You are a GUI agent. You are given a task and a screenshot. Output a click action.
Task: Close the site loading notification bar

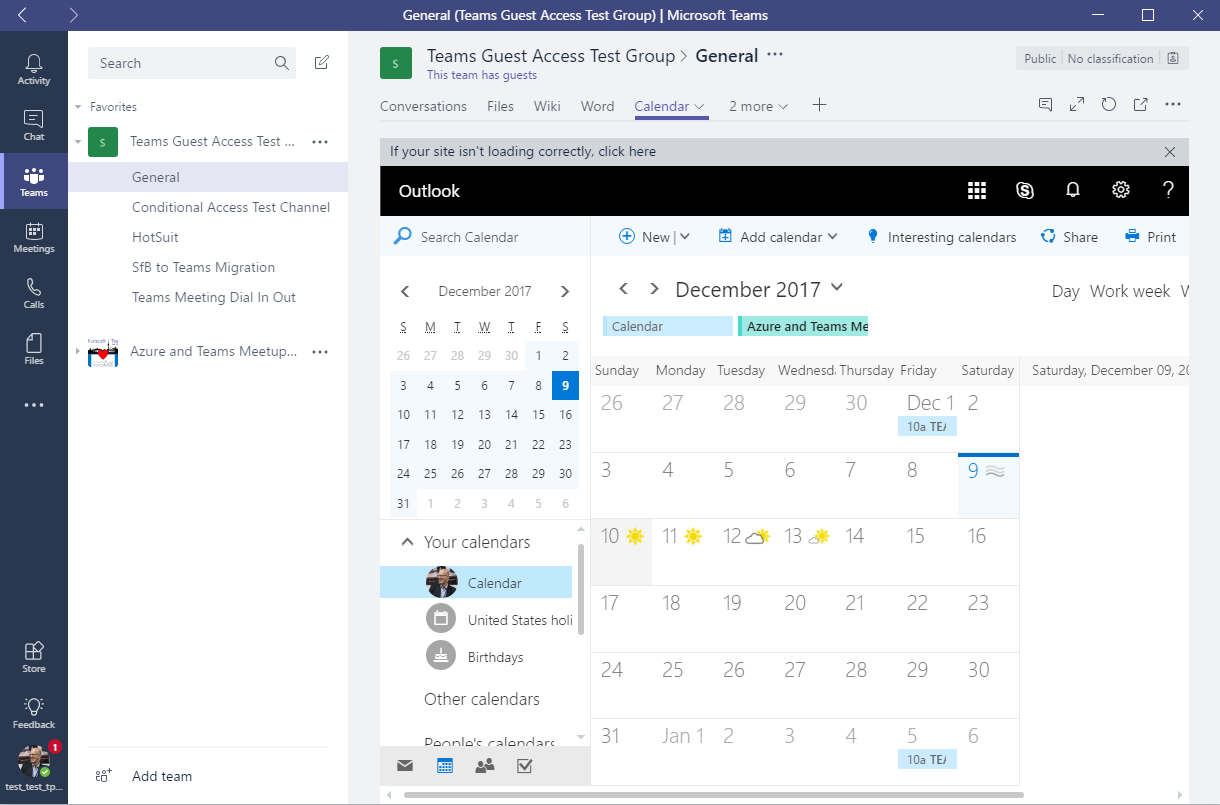1170,152
